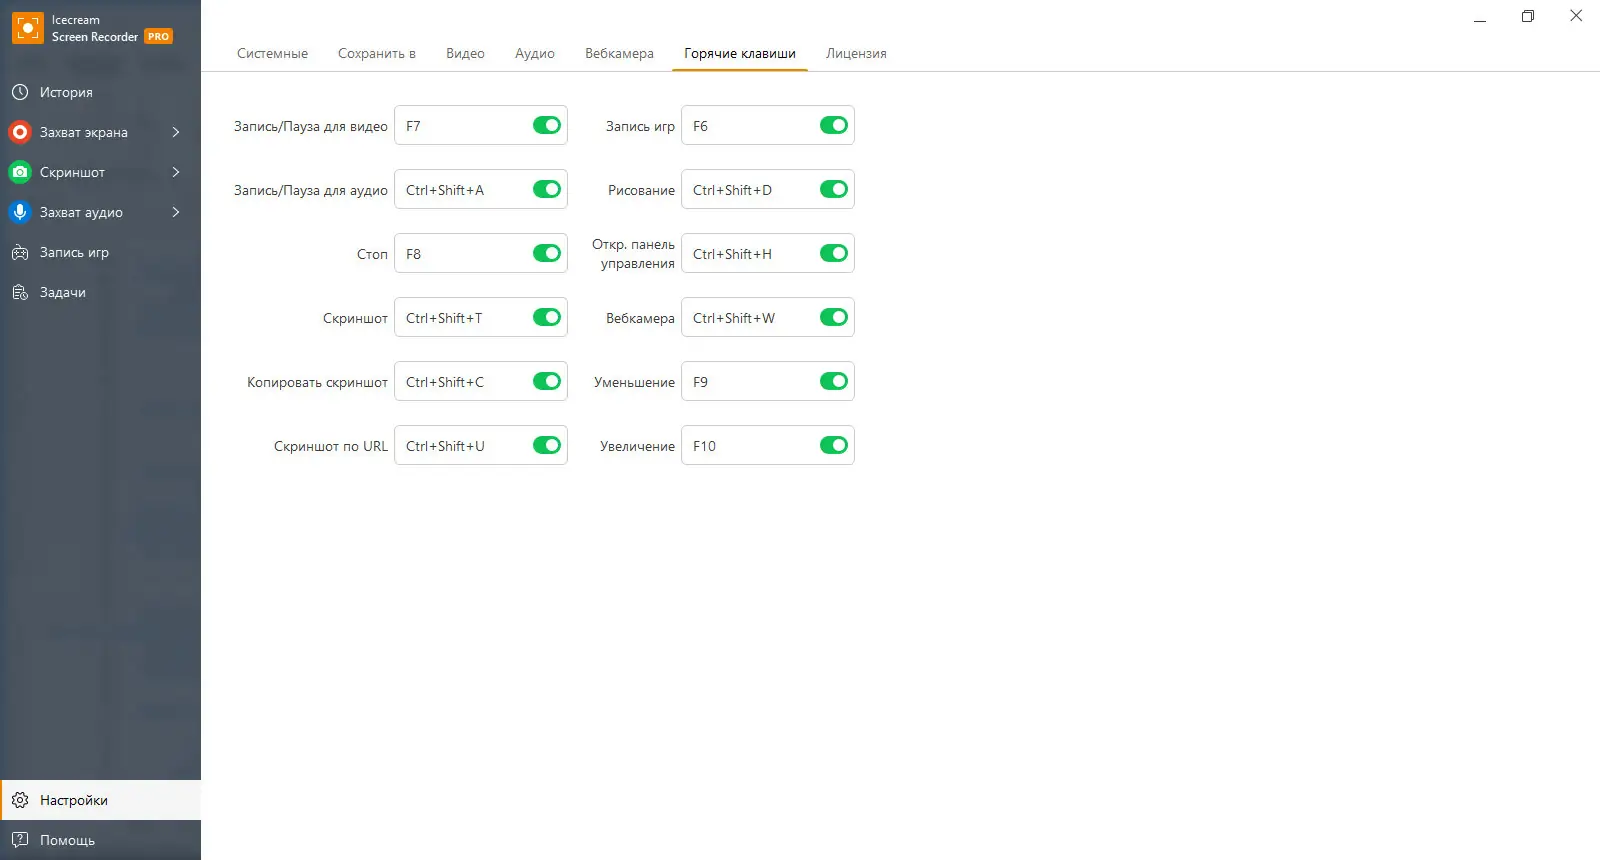Select the Горячие клавиши tab
1600x860 pixels.
click(740, 53)
